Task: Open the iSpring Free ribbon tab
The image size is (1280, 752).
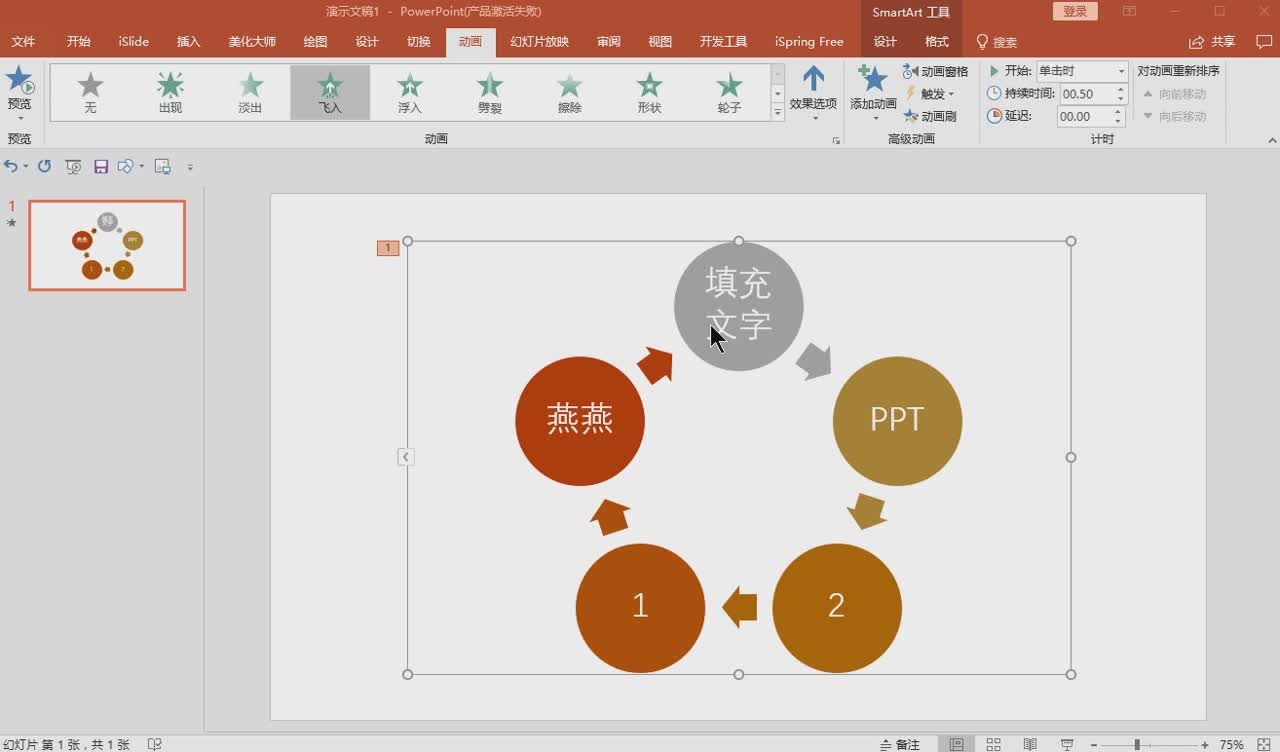Action: coord(809,42)
